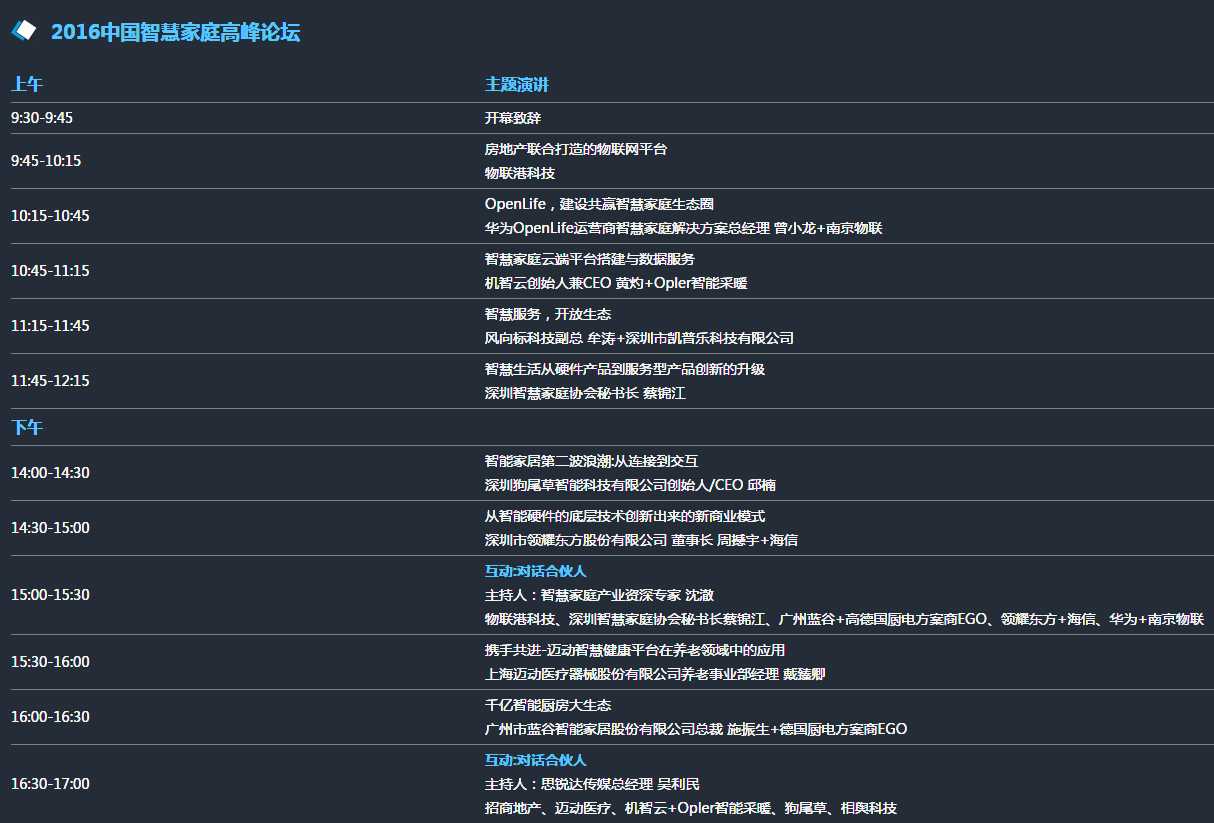Click 智能家居第二波浪潮:从连接到交互 topic
Screen dimensions: 1214x823
point(591,461)
